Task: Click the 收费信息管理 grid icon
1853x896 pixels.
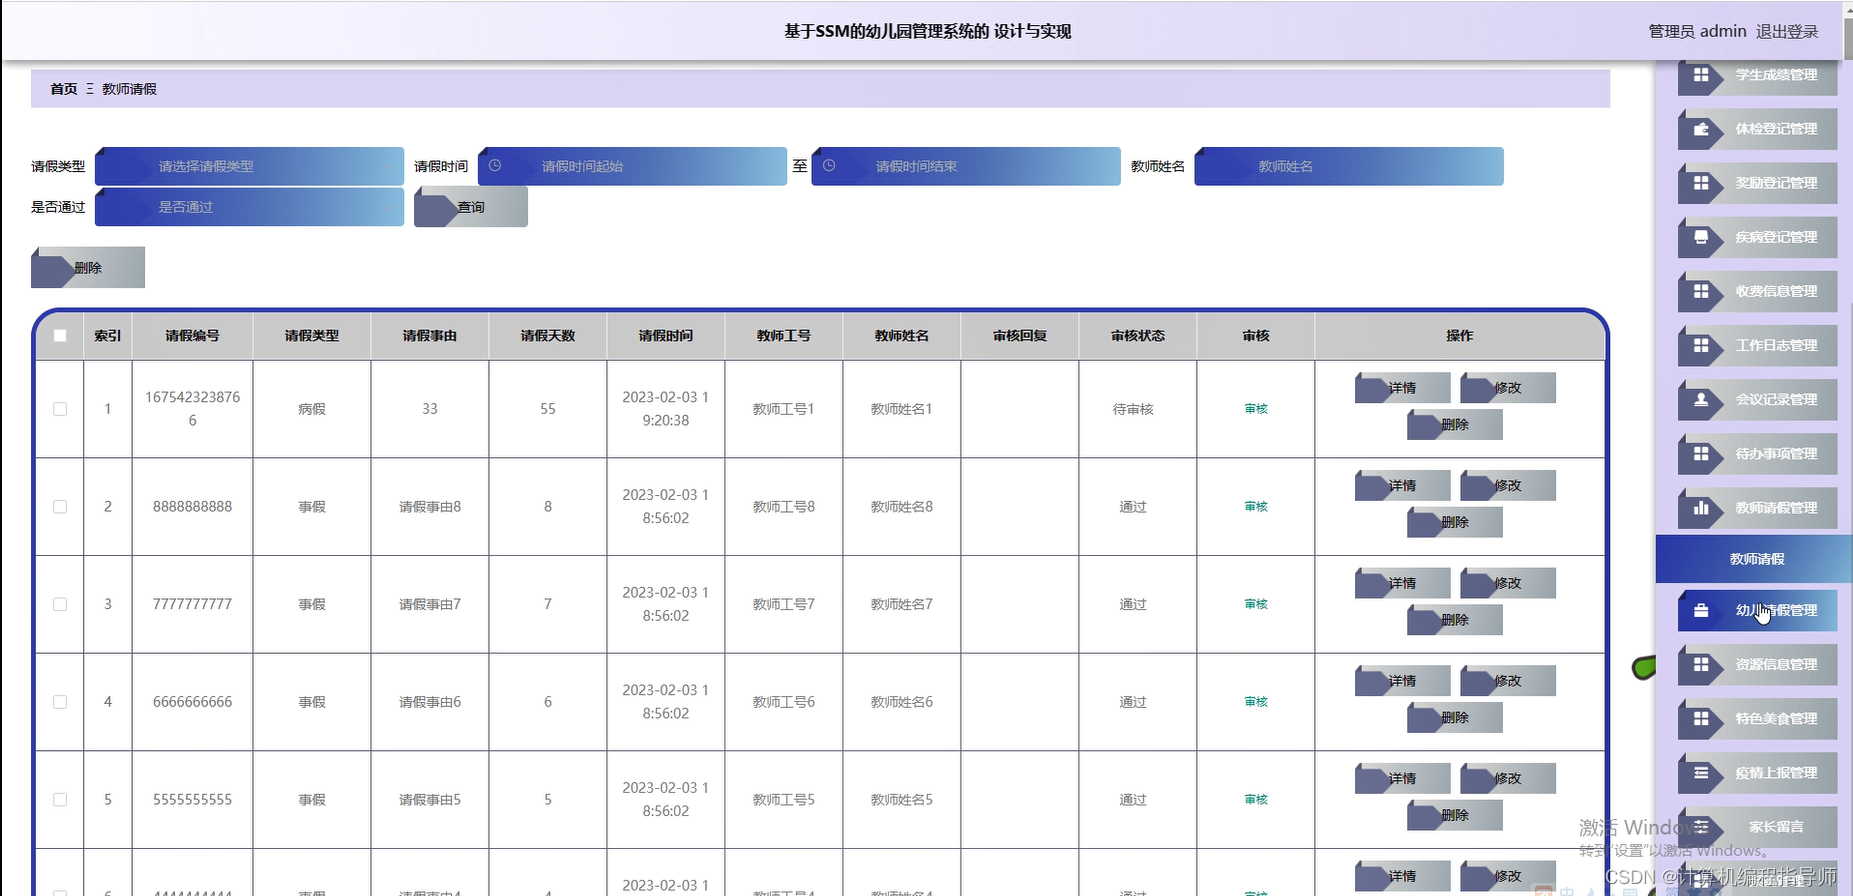Action: coord(1700,291)
